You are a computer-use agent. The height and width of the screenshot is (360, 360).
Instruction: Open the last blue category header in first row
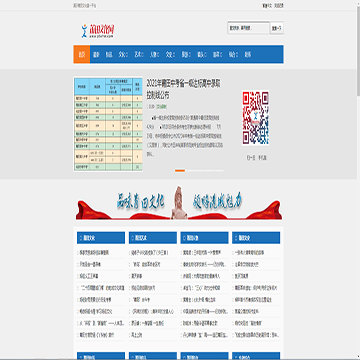pyautogui.click(x=256, y=238)
